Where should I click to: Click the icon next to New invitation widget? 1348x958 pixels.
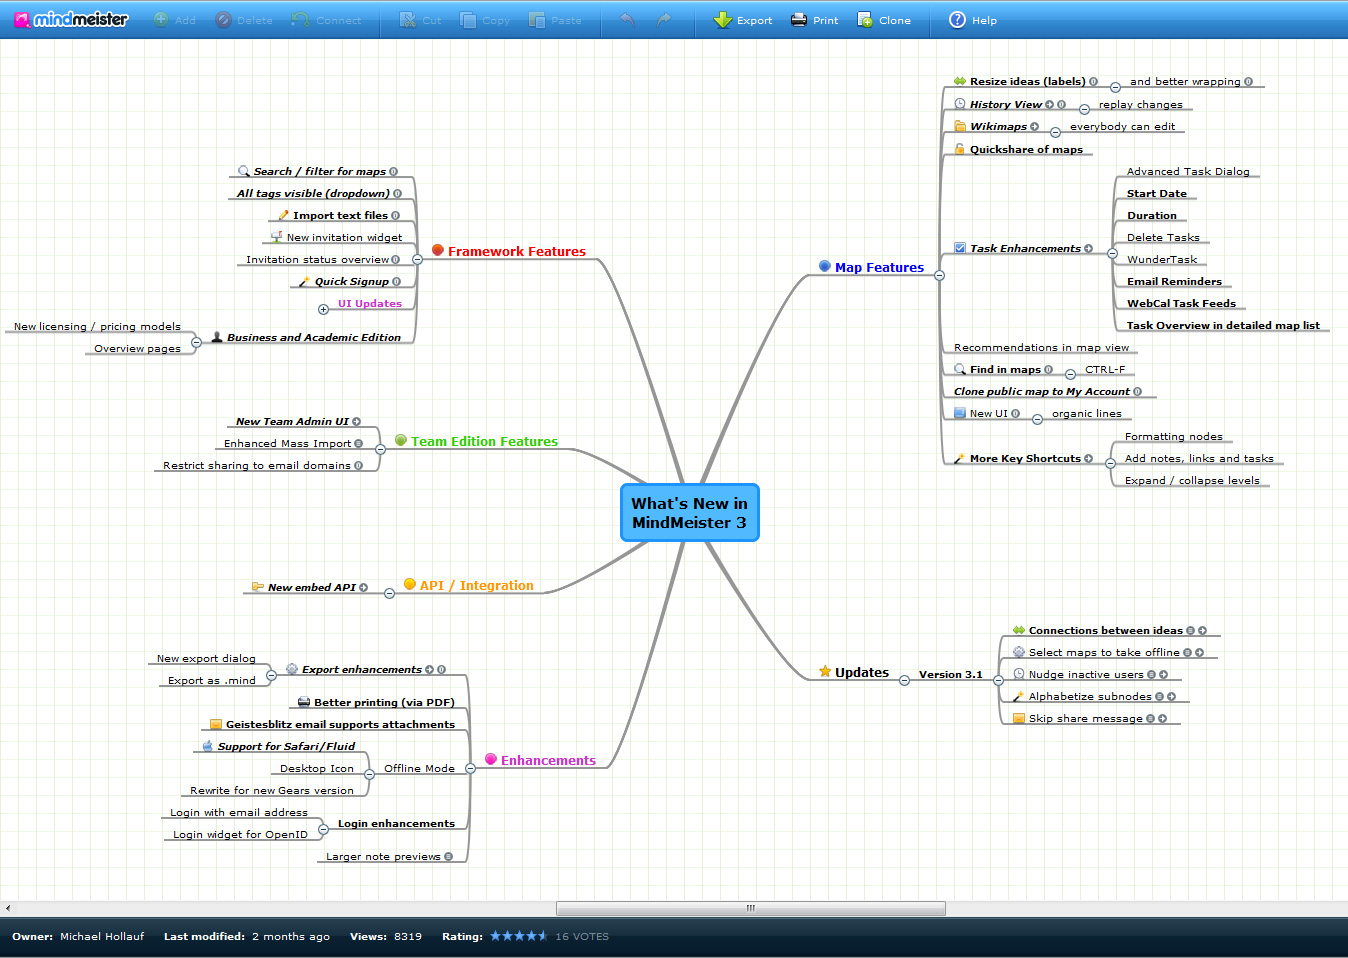tap(277, 238)
